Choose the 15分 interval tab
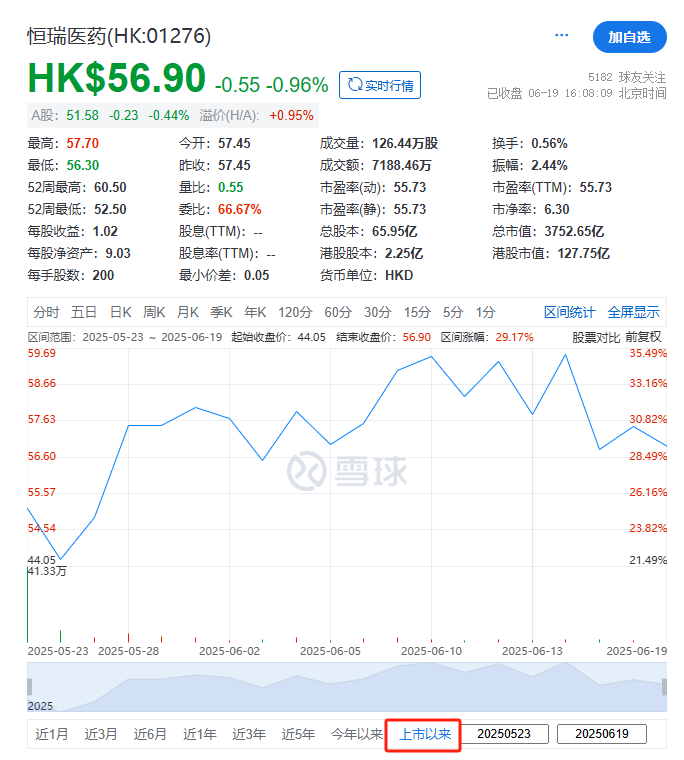684x760 pixels. point(417,312)
